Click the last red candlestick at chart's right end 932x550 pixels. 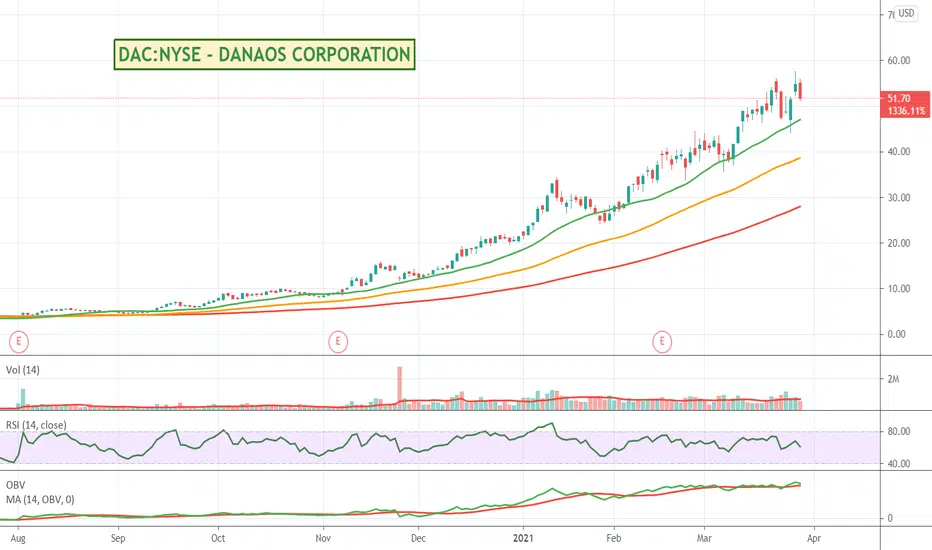[x=801, y=90]
